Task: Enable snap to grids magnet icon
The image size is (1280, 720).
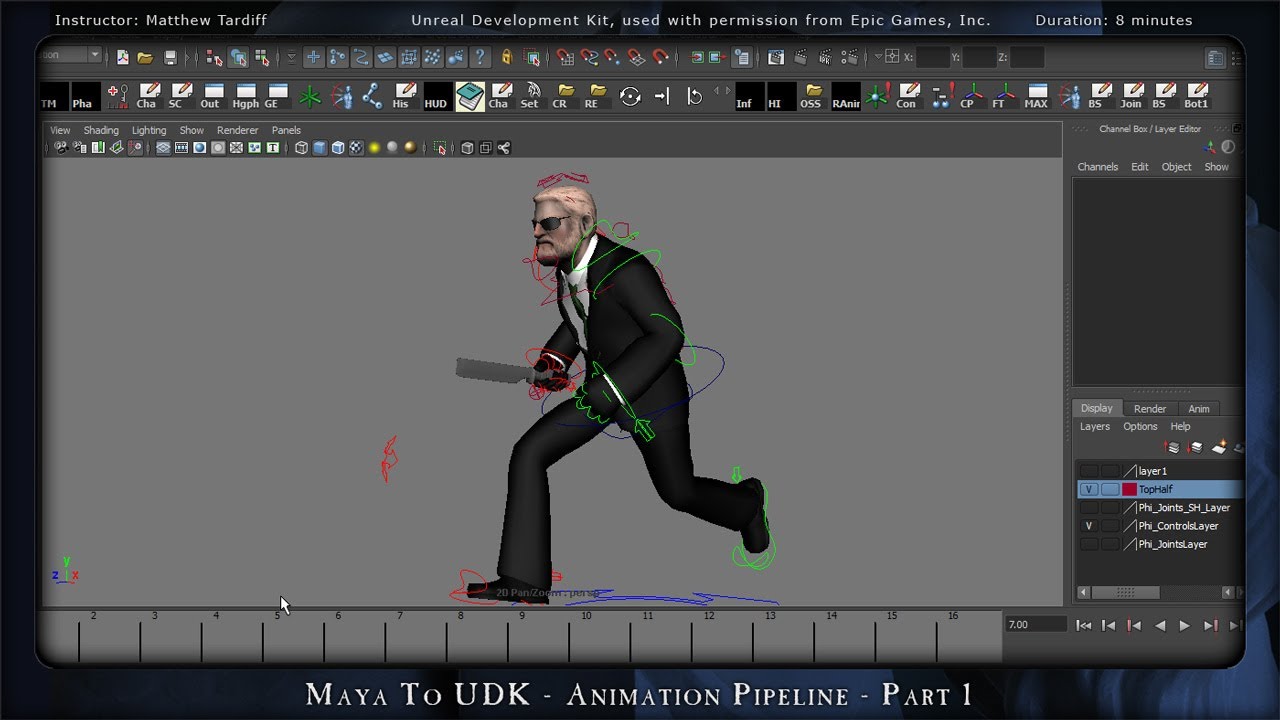Action: 565,58
